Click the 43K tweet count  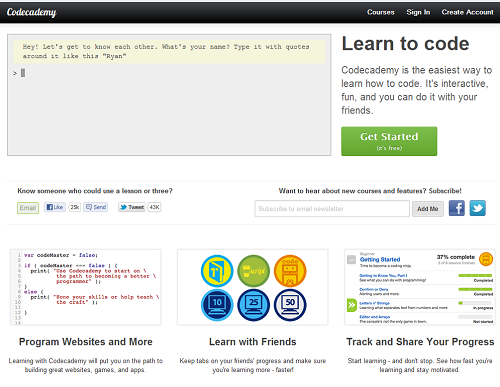154,207
